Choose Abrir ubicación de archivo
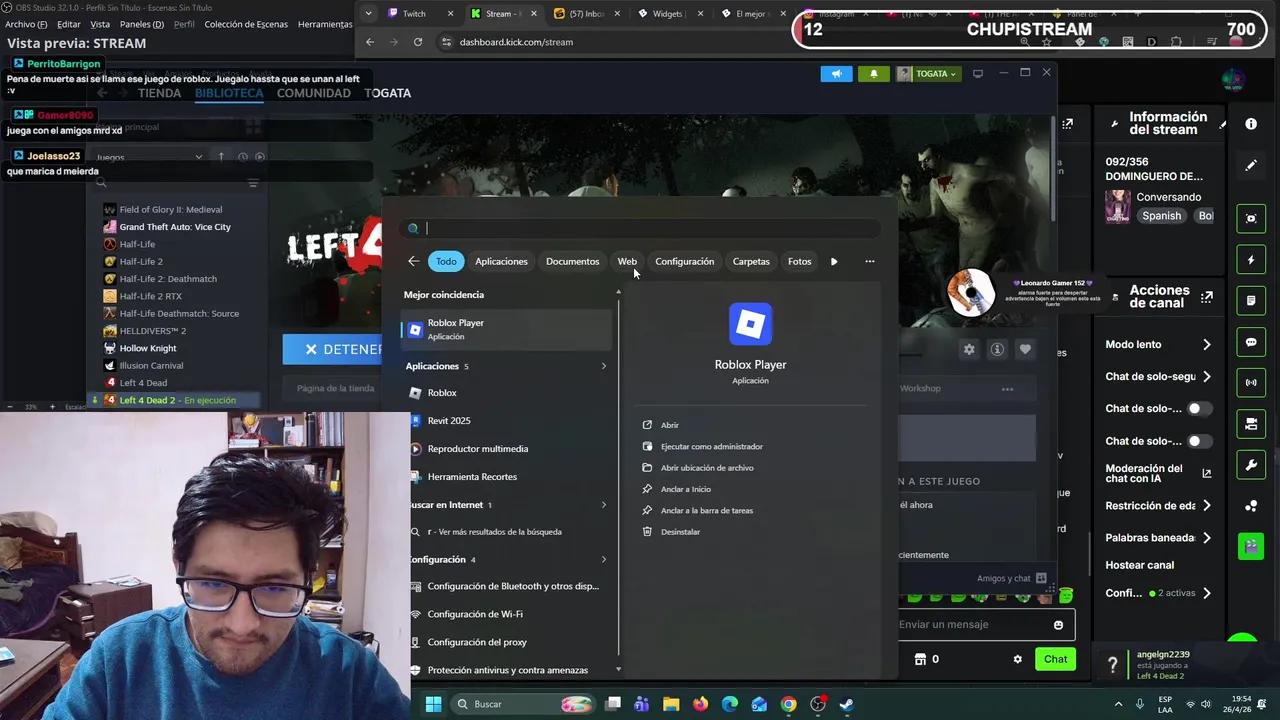 (x=707, y=468)
